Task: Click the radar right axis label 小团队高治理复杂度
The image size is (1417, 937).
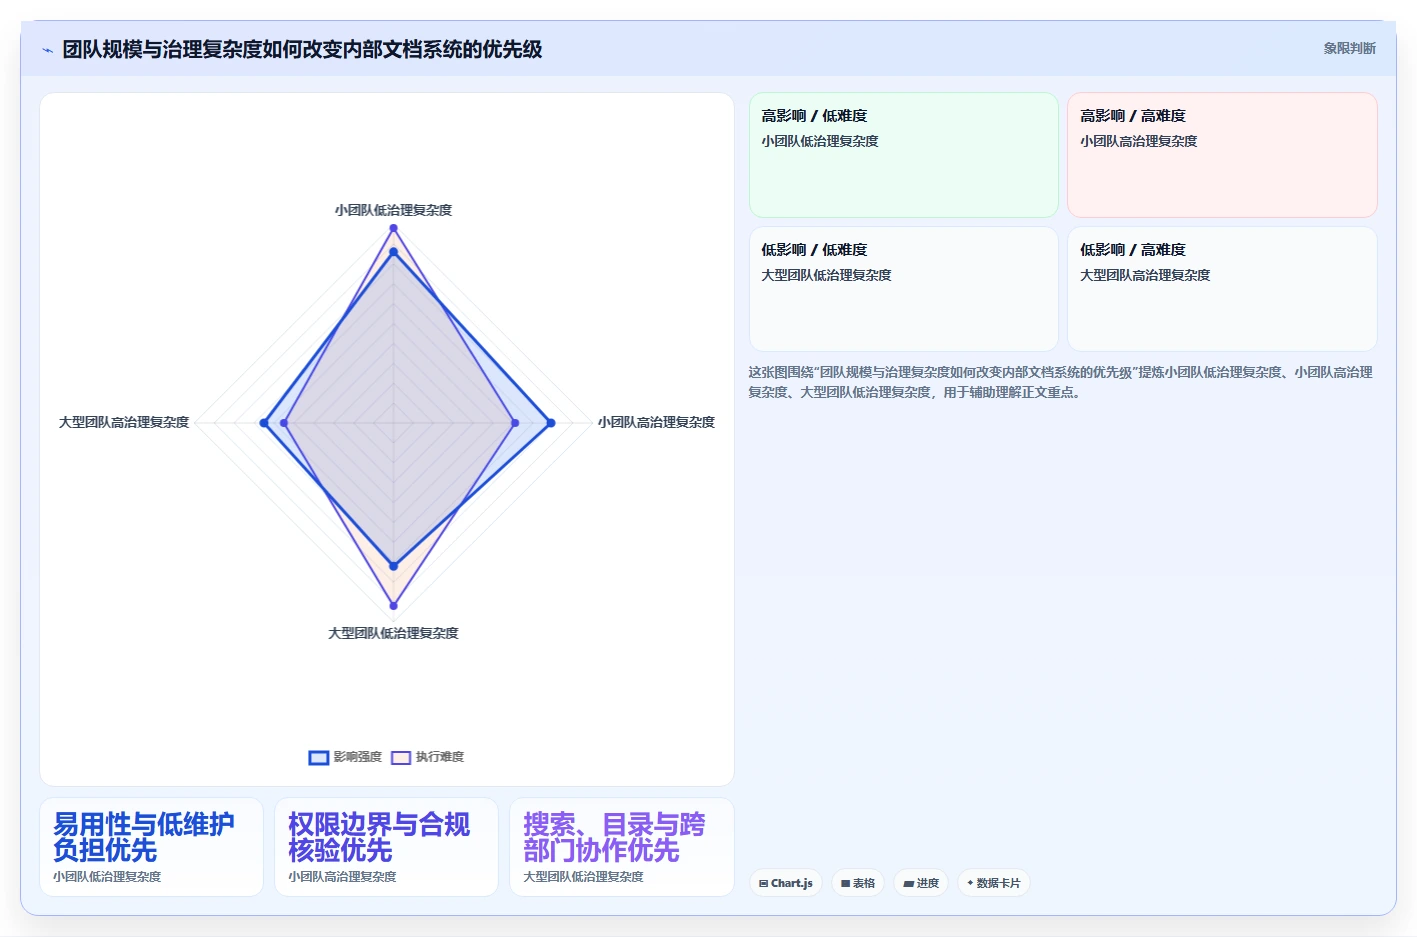Action: tap(656, 422)
